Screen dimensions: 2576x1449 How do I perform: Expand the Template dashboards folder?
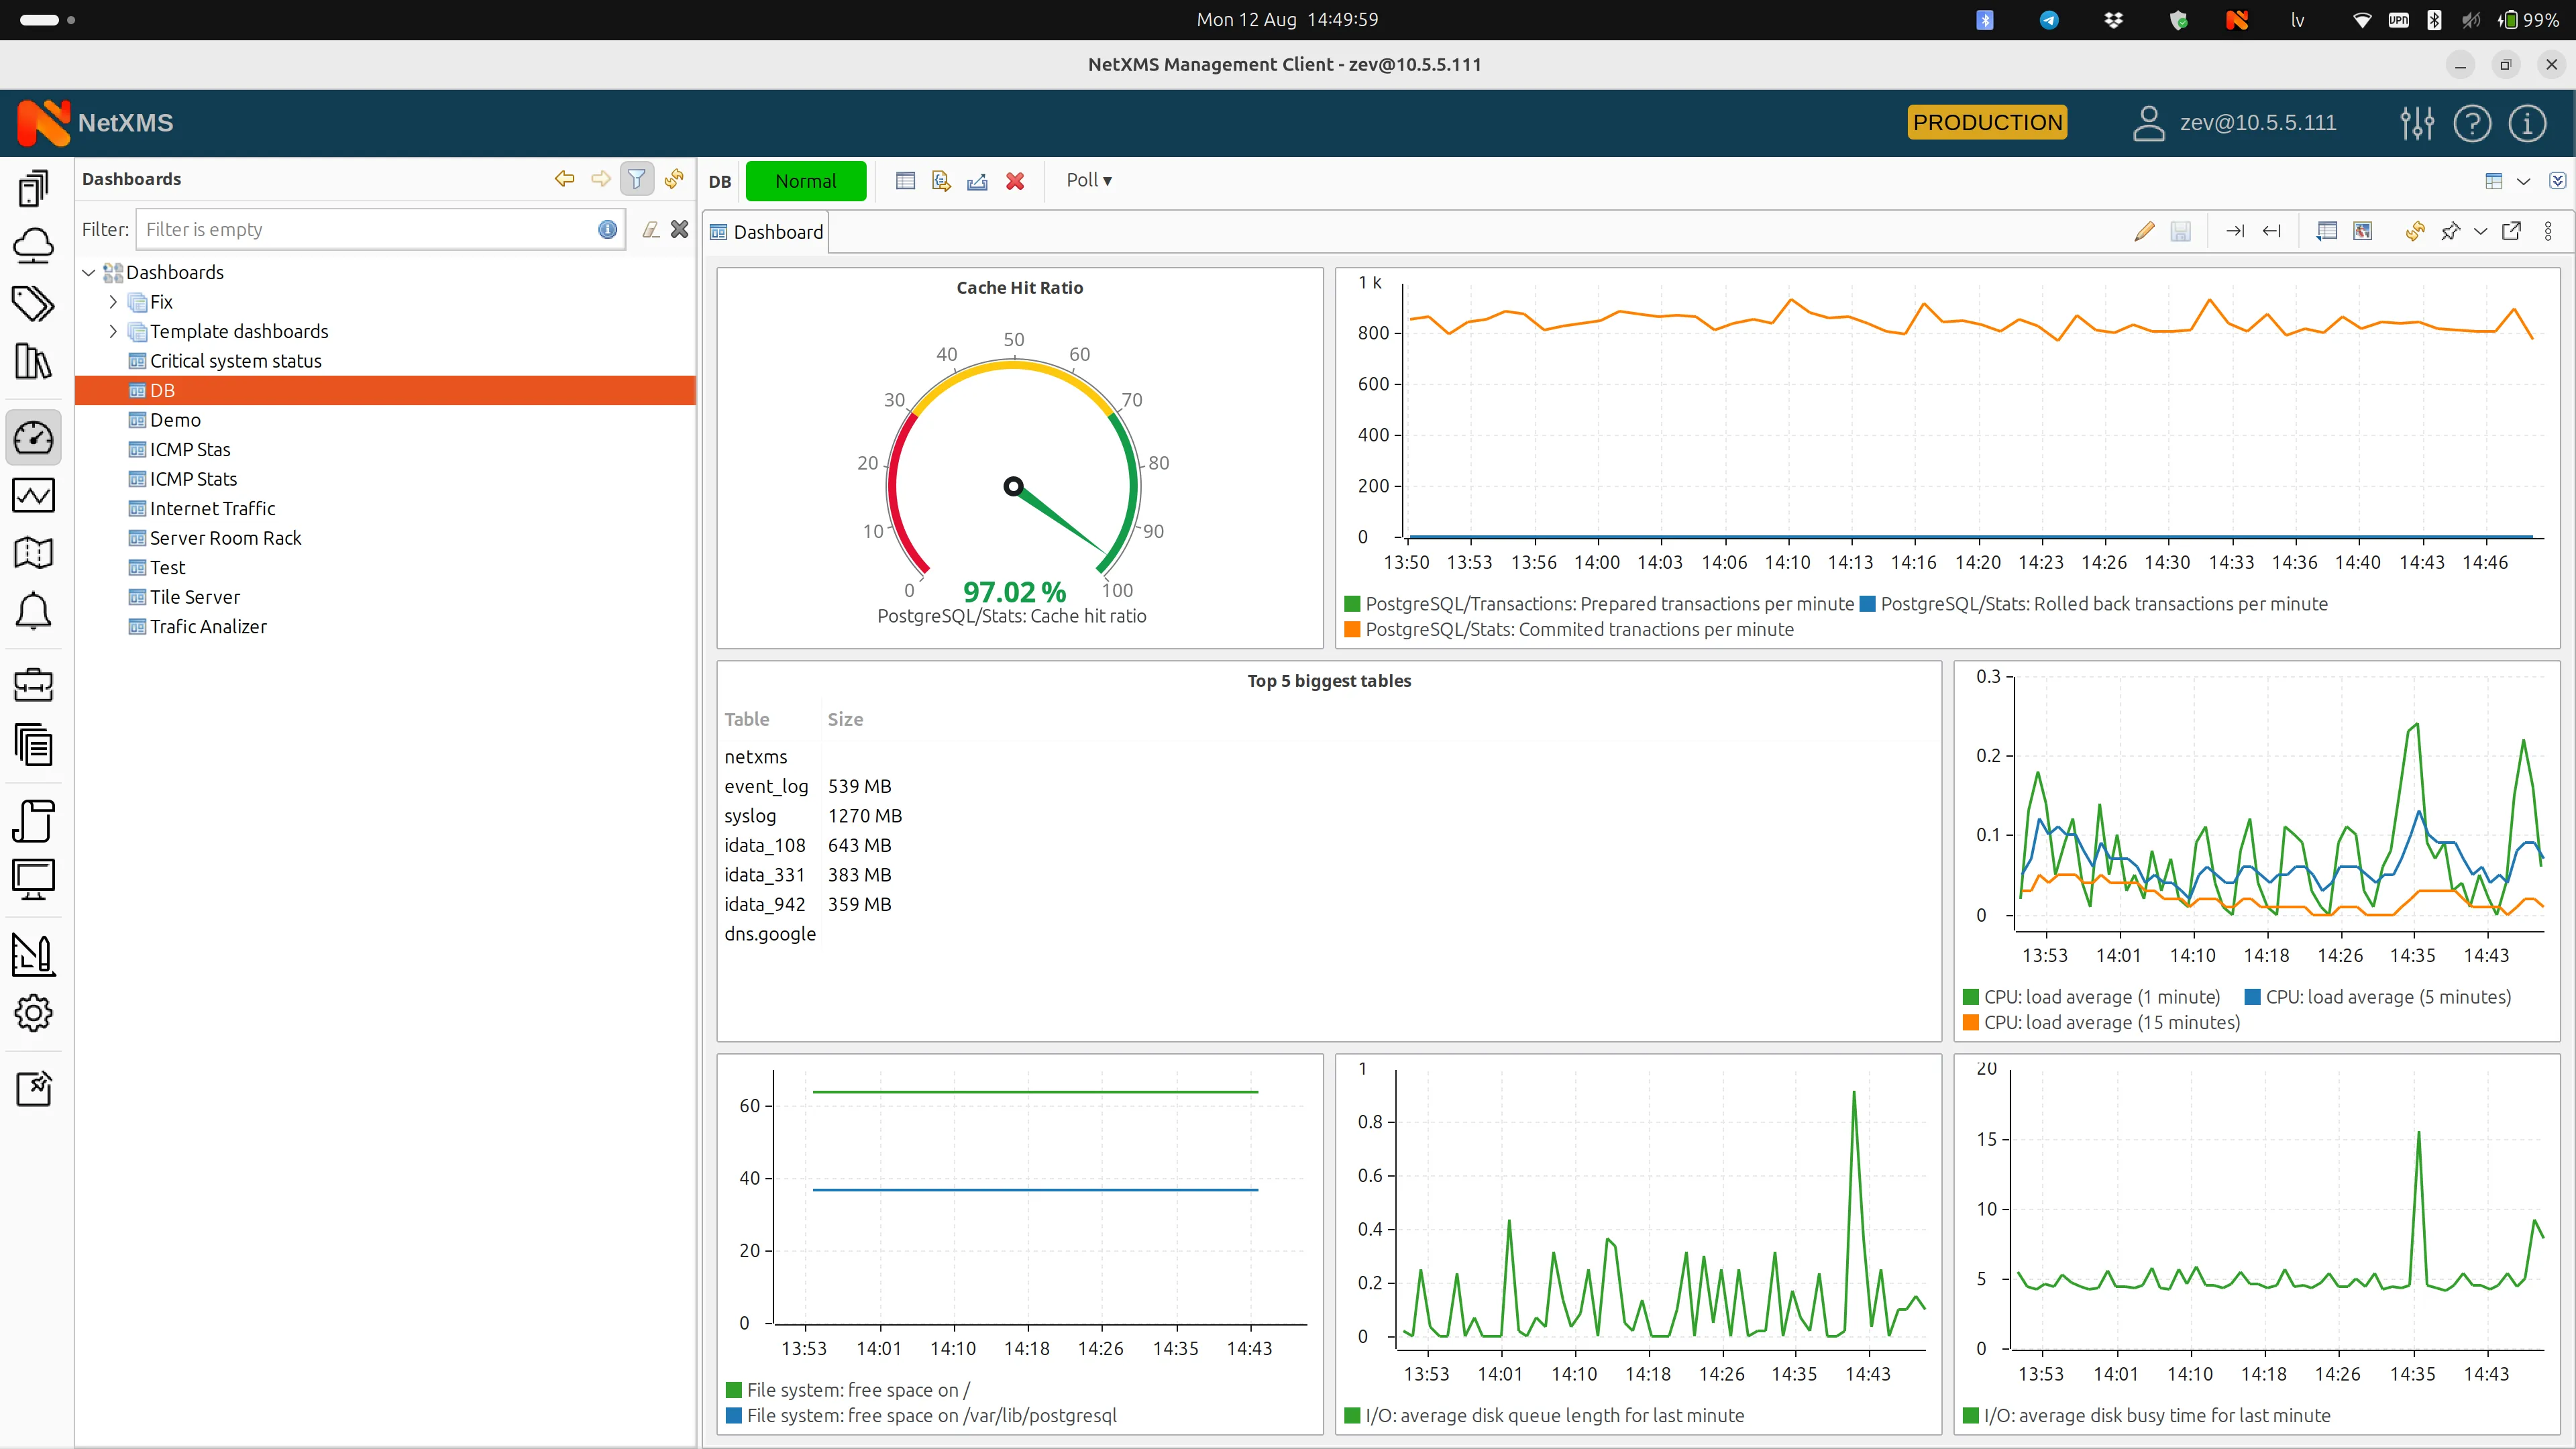(113, 331)
